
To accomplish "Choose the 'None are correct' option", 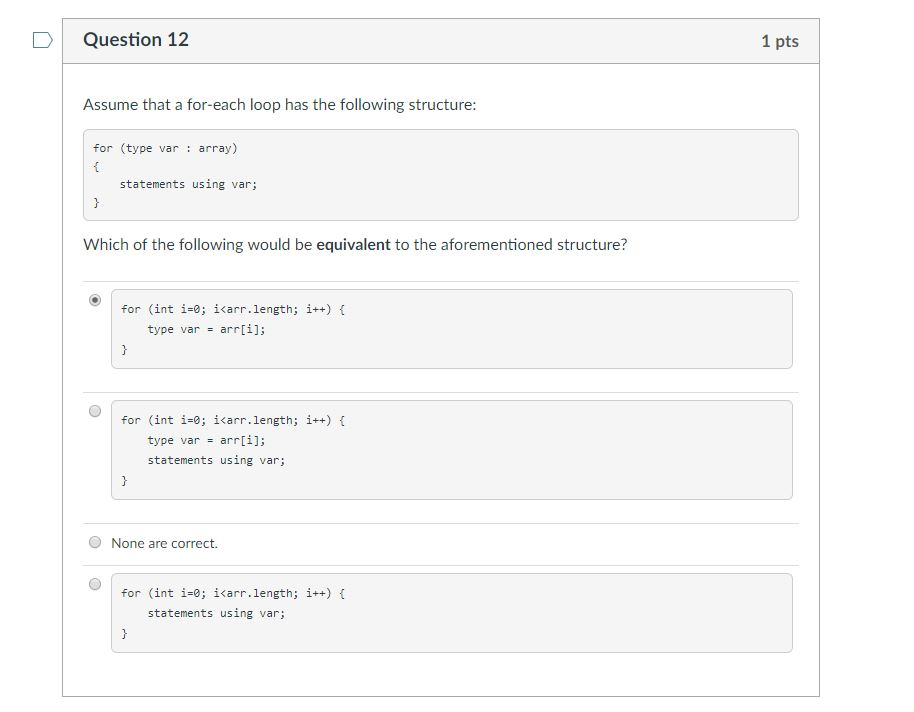I will (95, 541).
